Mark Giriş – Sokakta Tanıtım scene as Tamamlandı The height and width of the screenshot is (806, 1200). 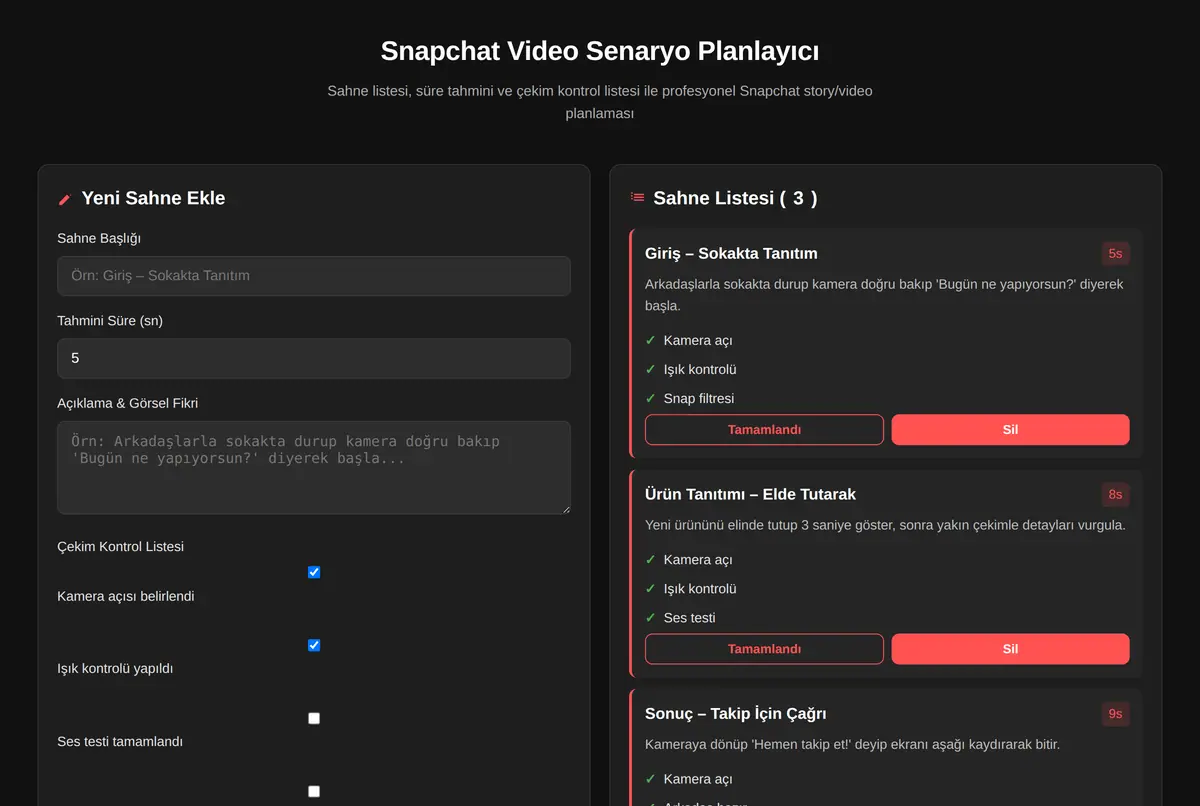point(764,430)
